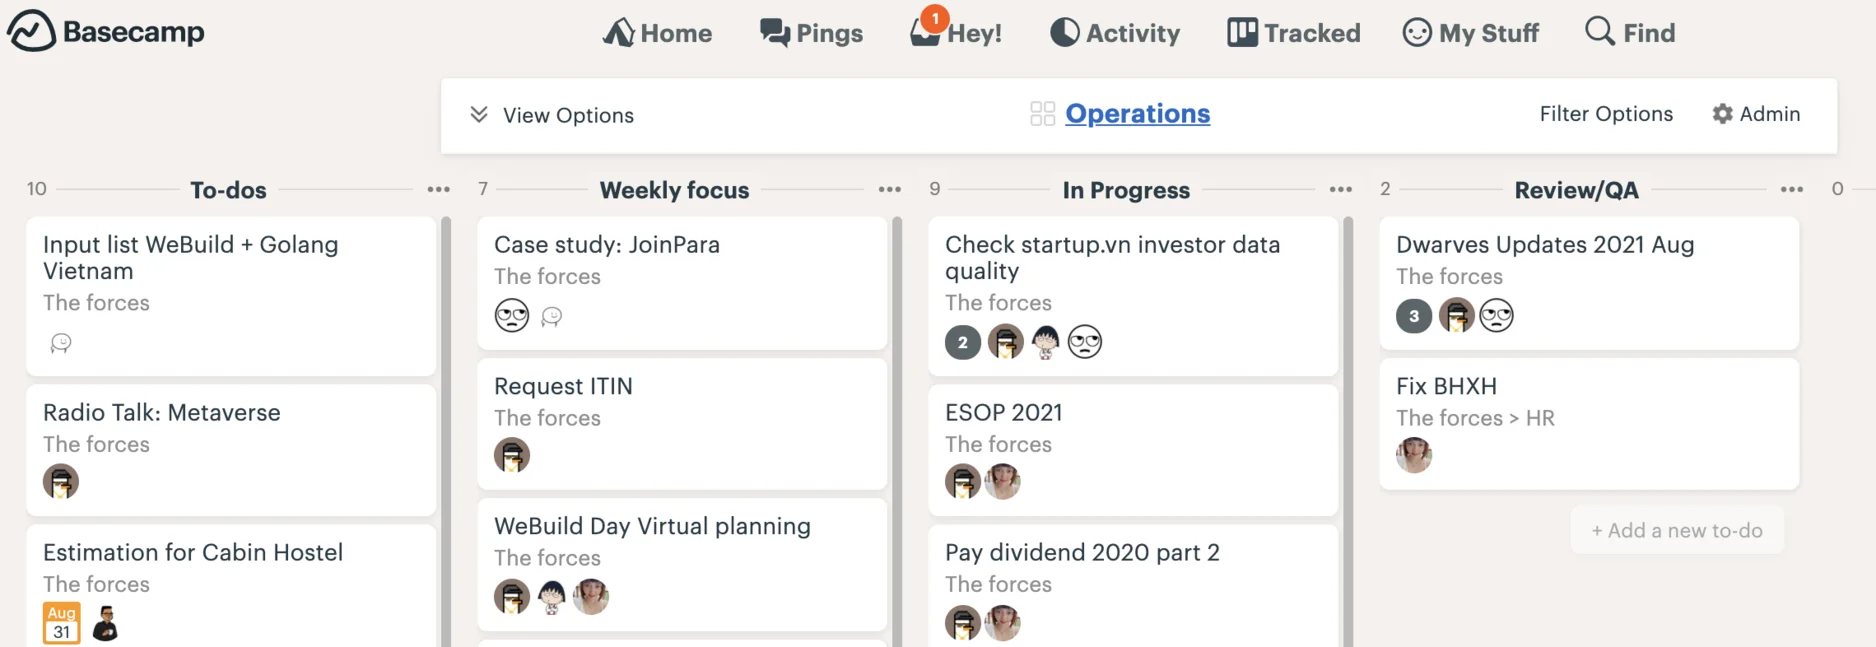Click Add a new to-do button
This screenshot has height=647, width=1876.
click(x=1677, y=531)
